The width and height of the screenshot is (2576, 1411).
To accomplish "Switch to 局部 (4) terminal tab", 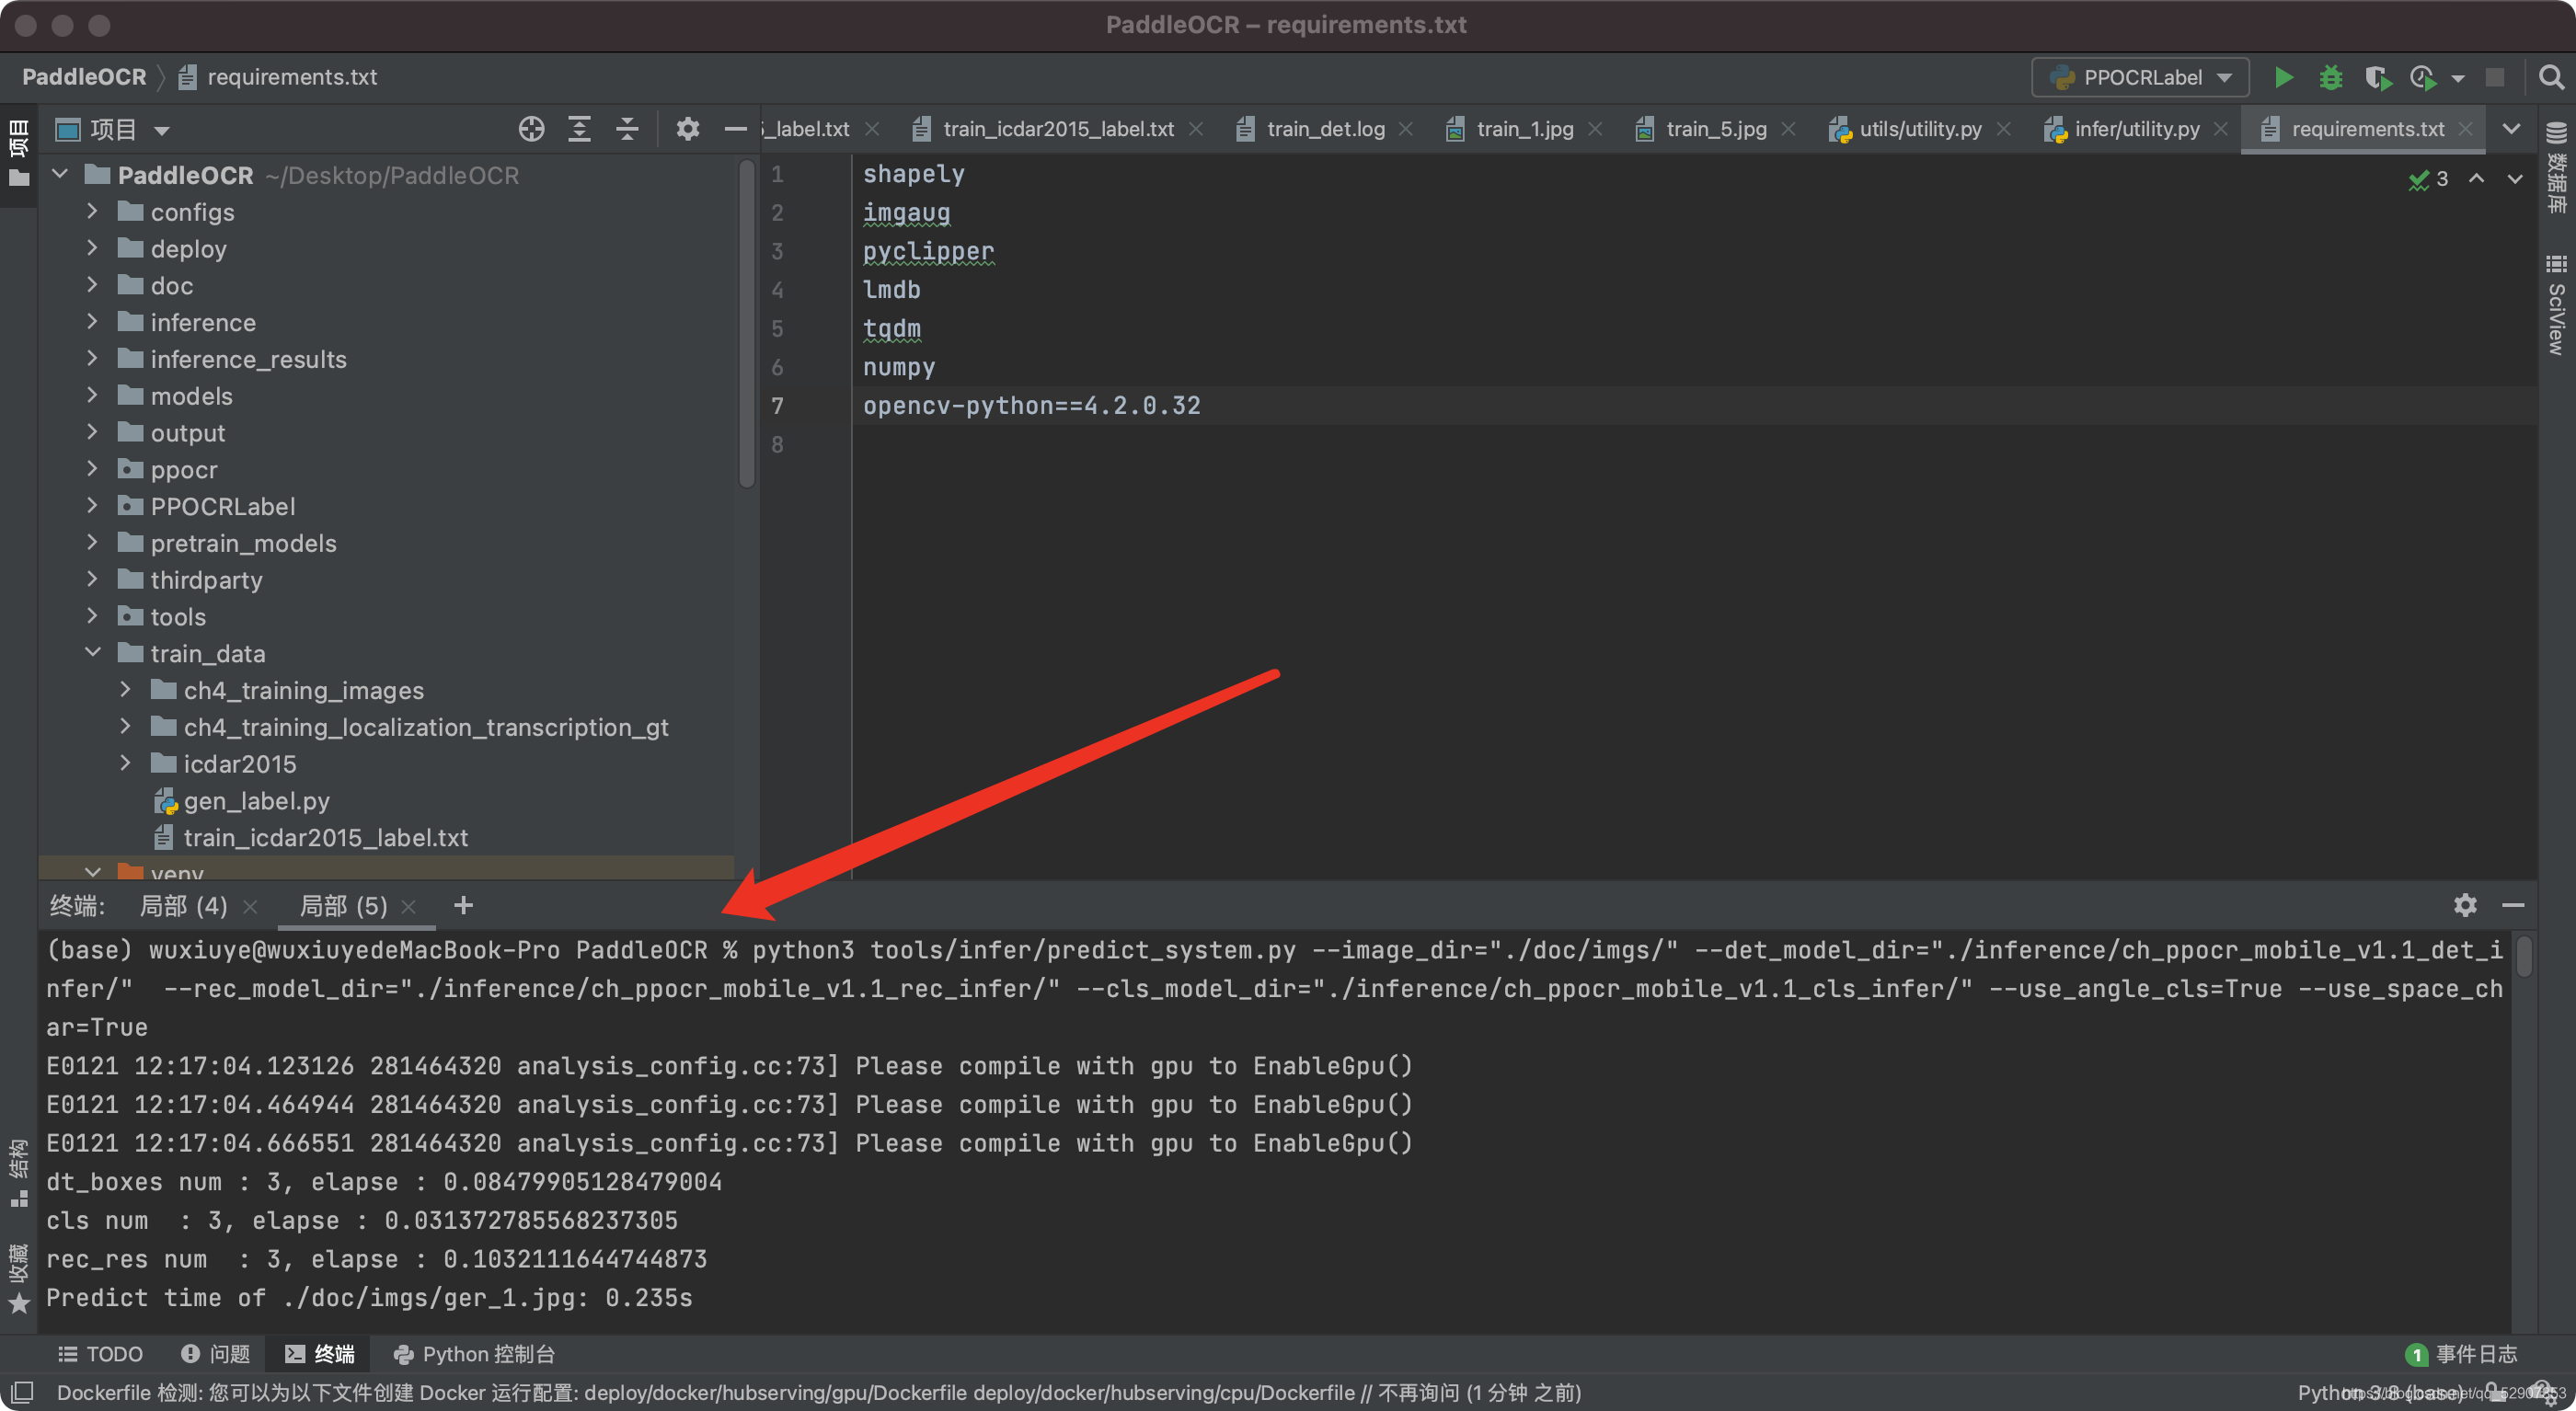I will point(183,905).
